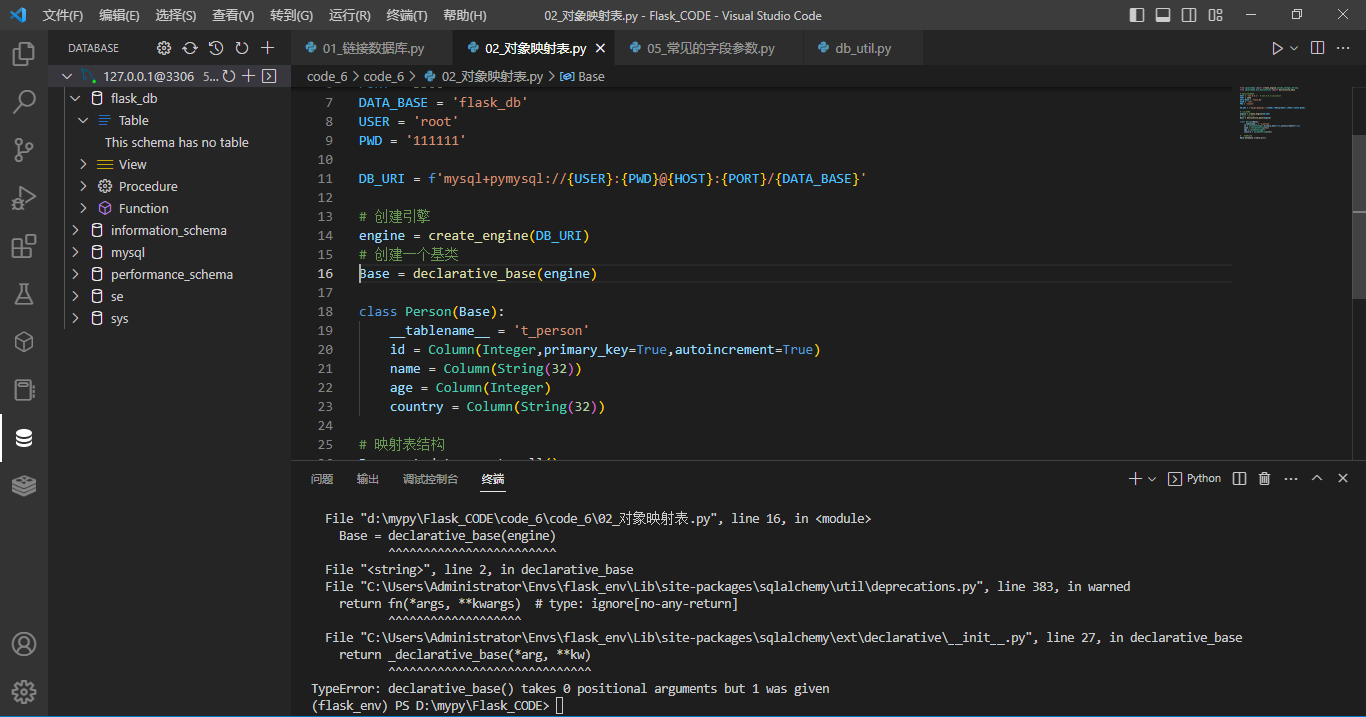1366x717 pixels.
Task: Open the 终端(T) menu
Action: [x=406, y=15]
